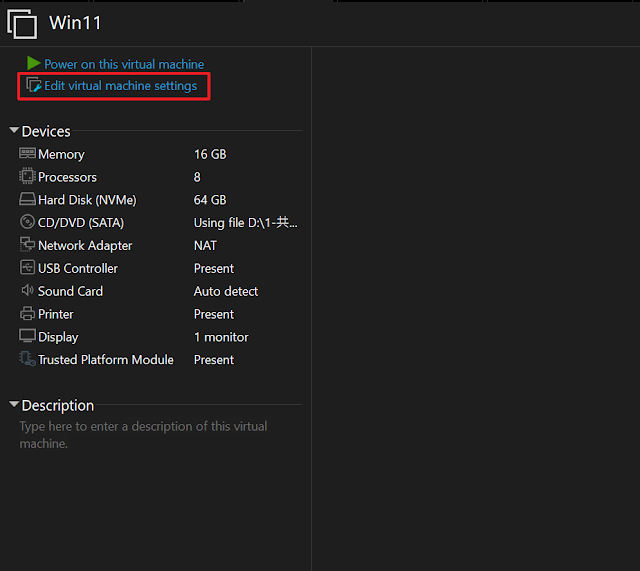Viewport: 640px width, 571px height.
Task: Select the Memory device icon
Action: tap(27, 153)
